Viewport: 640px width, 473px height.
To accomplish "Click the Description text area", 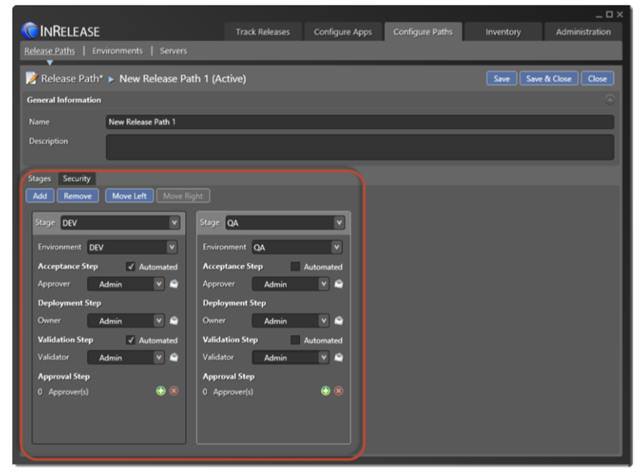I will point(360,147).
